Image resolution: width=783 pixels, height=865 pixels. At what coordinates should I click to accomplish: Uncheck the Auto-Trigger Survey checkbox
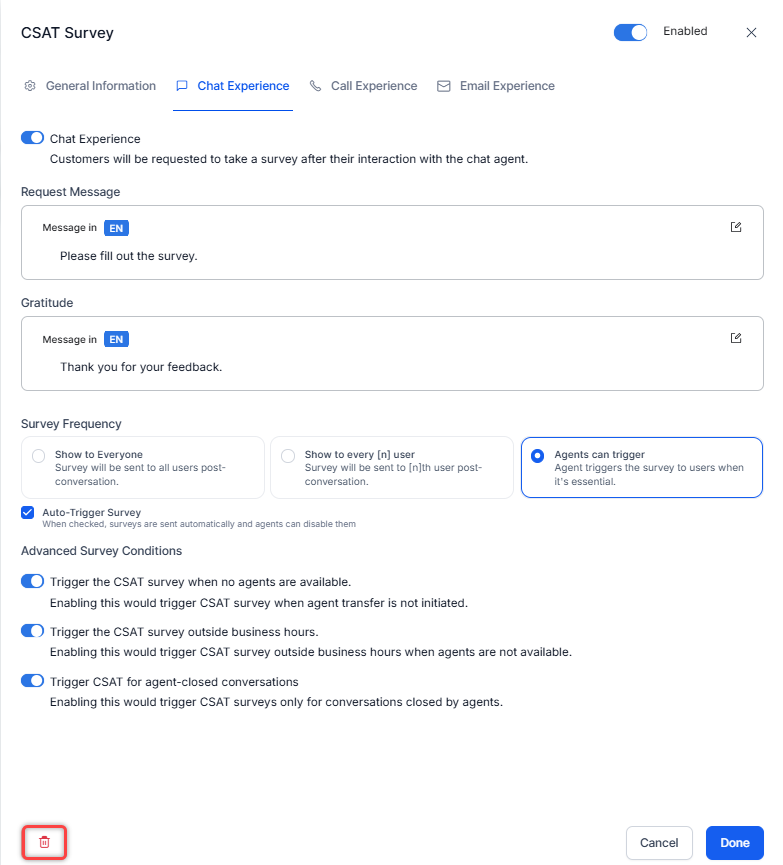[27, 512]
